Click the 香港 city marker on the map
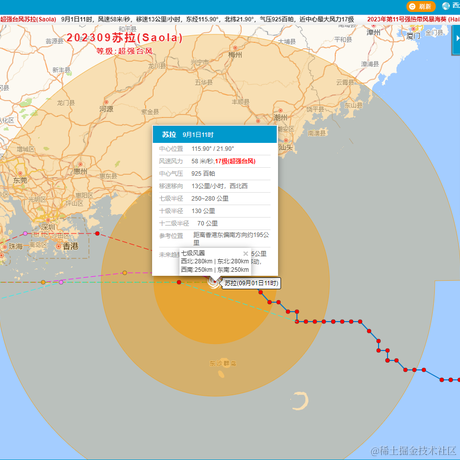Viewport: 460px width, 460px height. tap(58, 246)
